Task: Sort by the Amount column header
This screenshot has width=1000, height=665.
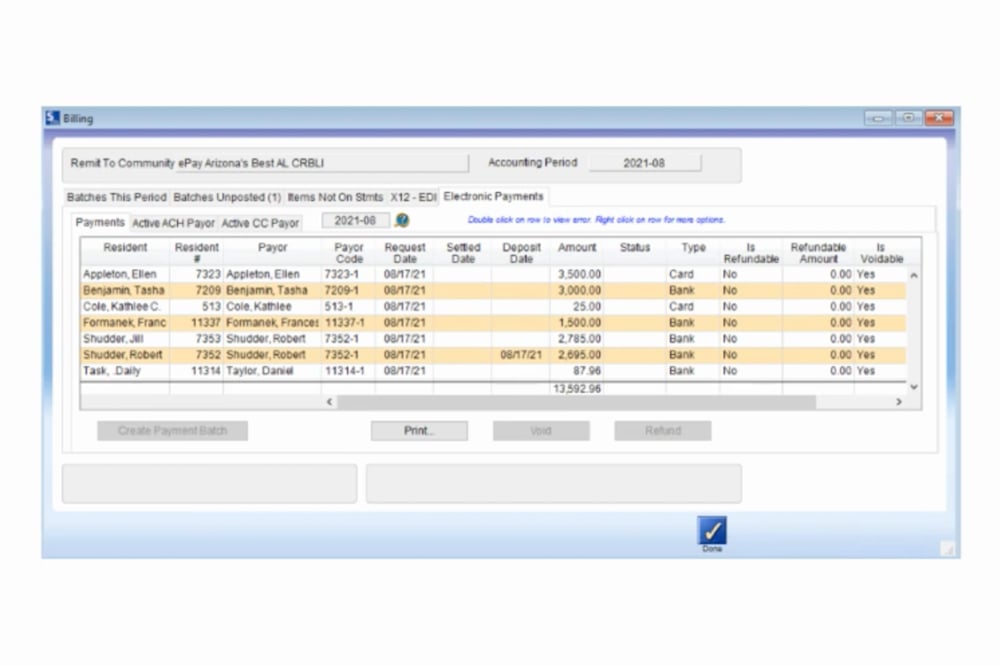Action: pos(577,247)
